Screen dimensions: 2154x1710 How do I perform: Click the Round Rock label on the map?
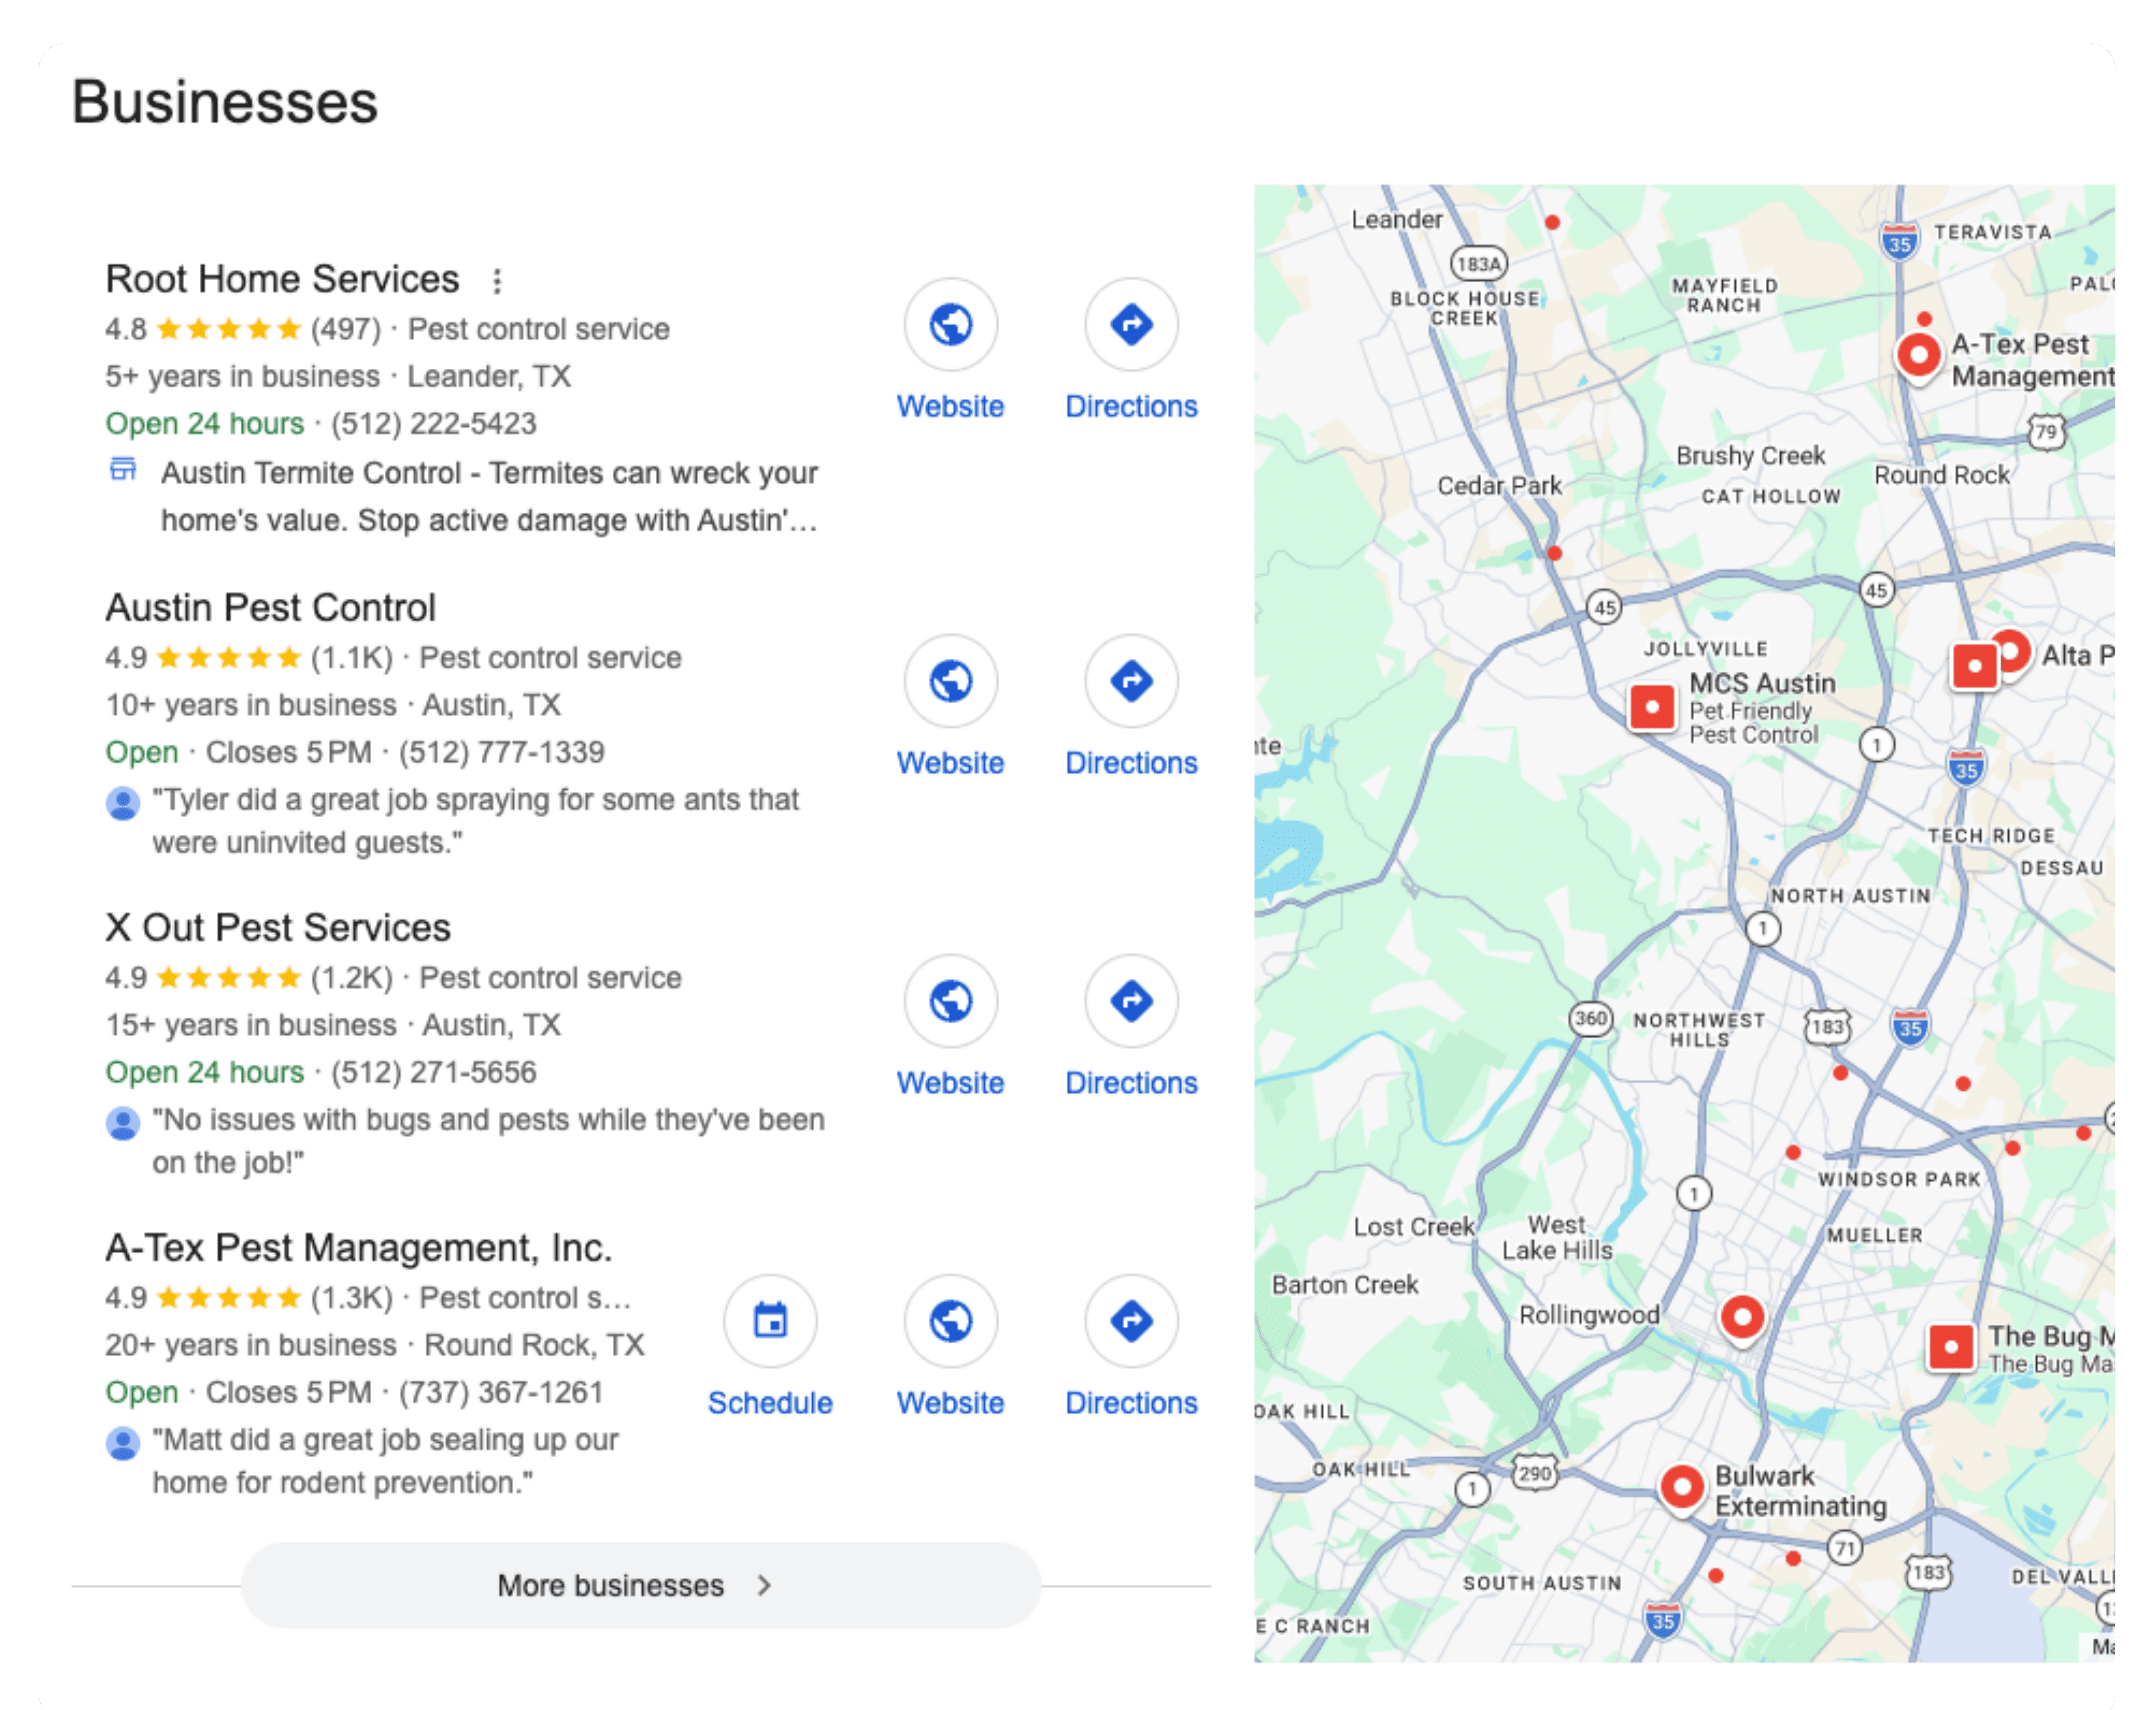point(1942,475)
